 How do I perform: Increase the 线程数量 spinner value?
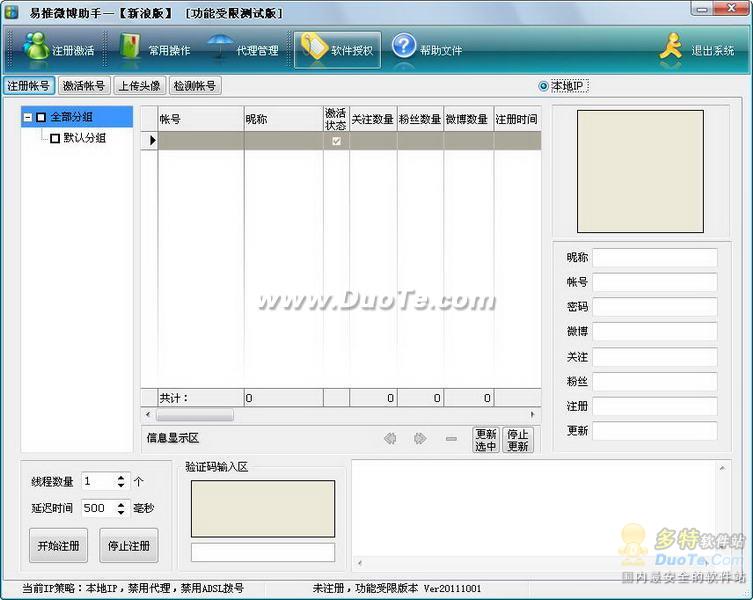click(x=122, y=477)
